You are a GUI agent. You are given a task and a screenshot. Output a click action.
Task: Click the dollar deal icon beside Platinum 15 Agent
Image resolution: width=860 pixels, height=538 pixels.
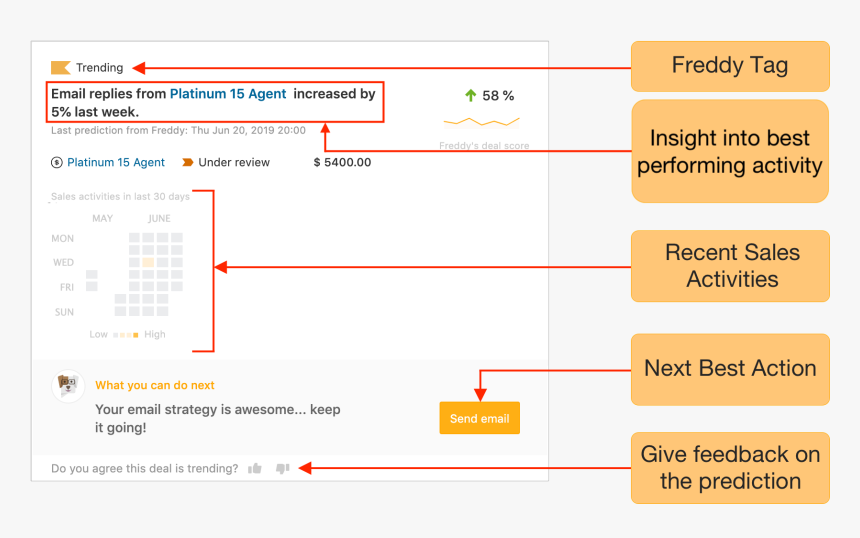pos(56,162)
